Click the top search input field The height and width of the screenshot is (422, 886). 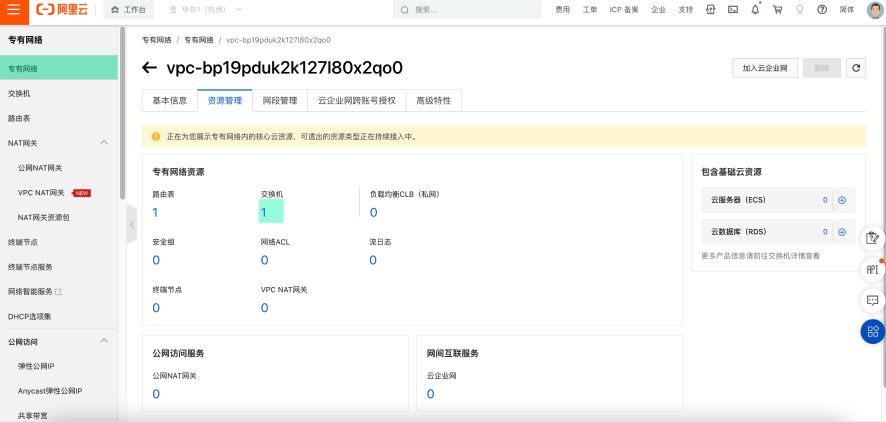click(x=470, y=9)
